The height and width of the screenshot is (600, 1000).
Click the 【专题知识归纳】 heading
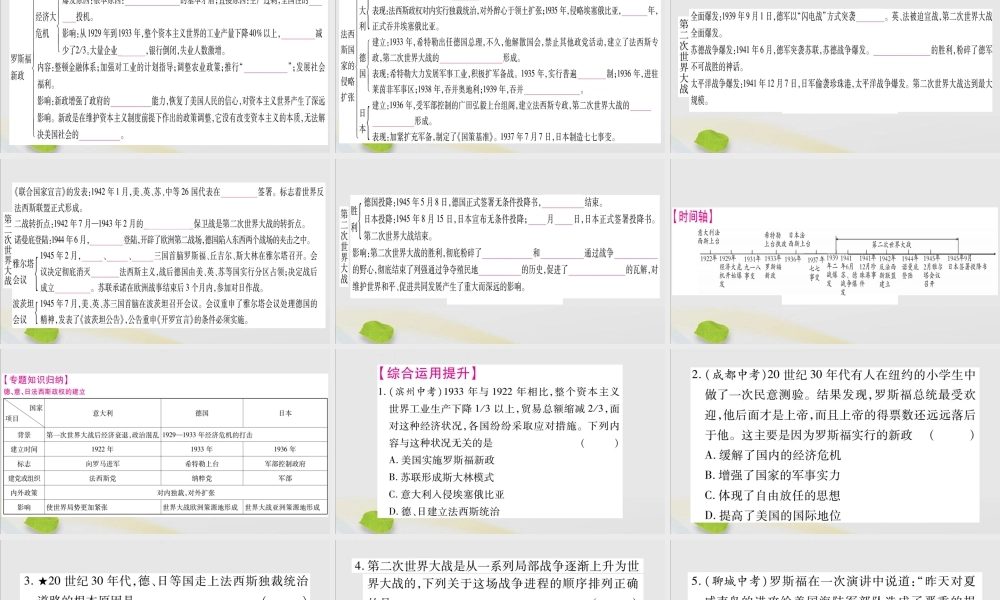[36, 379]
